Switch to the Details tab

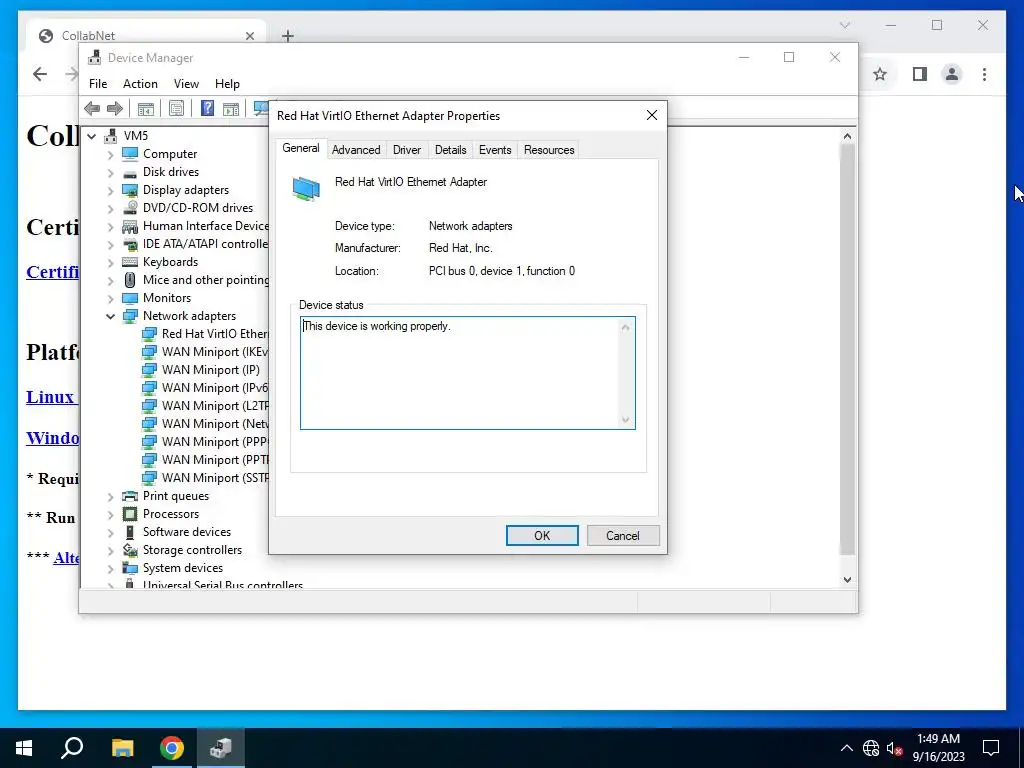[451, 150]
